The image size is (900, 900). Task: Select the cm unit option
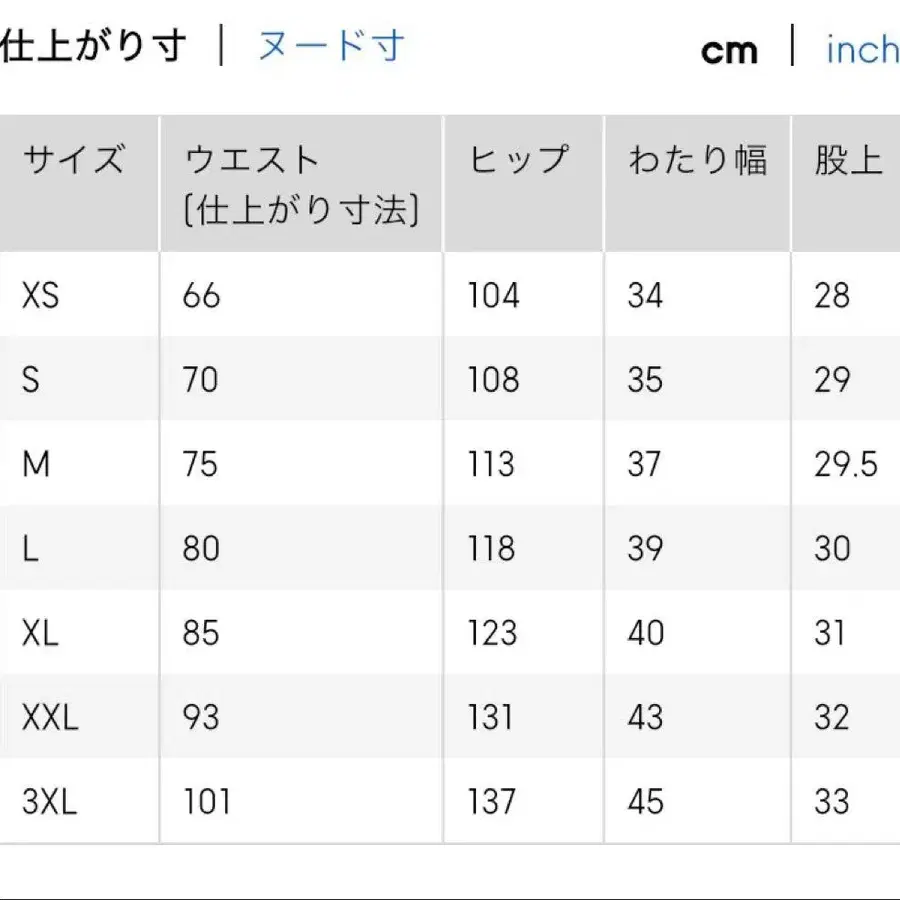(x=730, y=50)
